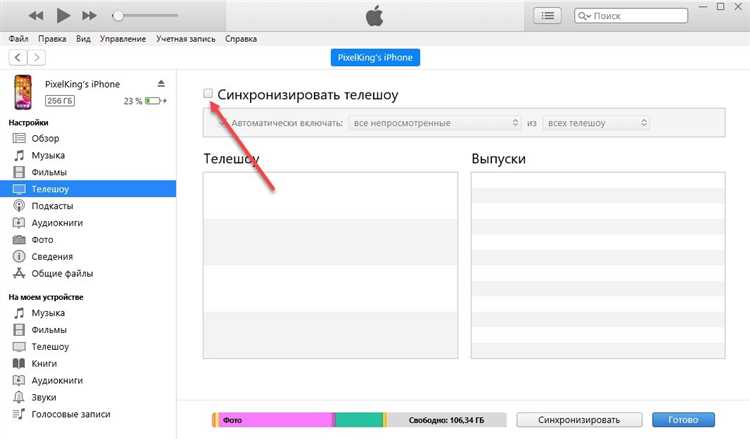Enable the Синхронизировать телешоу checkbox

pos(208,93)
